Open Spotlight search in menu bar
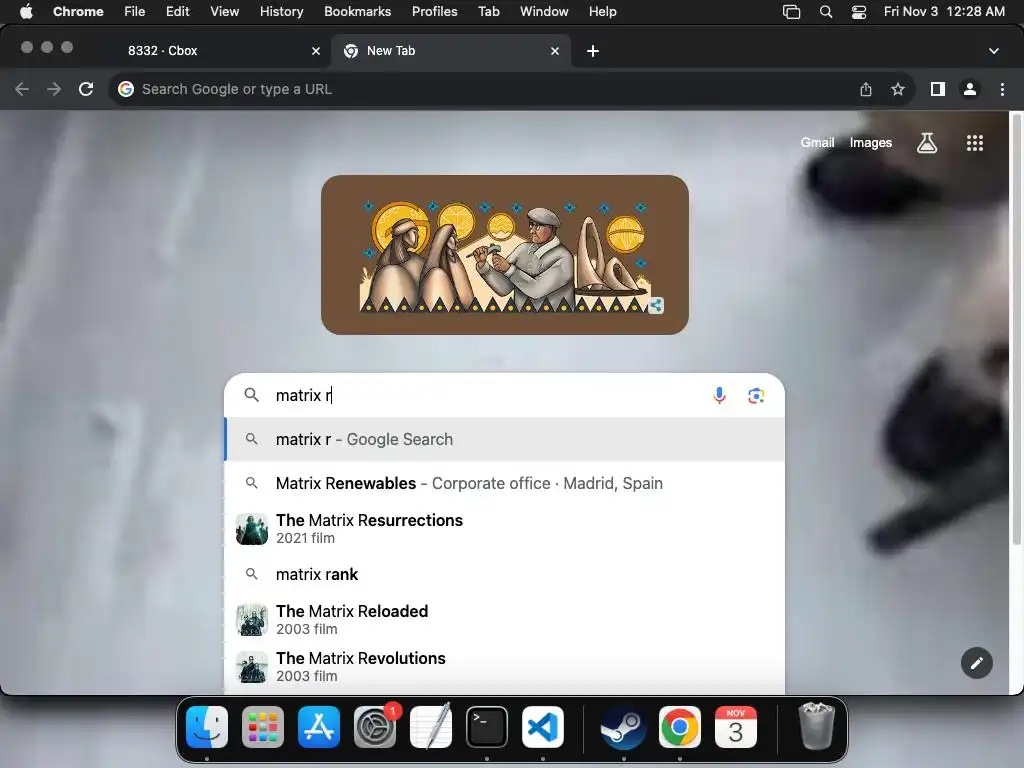Image resolution: width=1024 pixels, height=768 pixels. click(825, 11)
